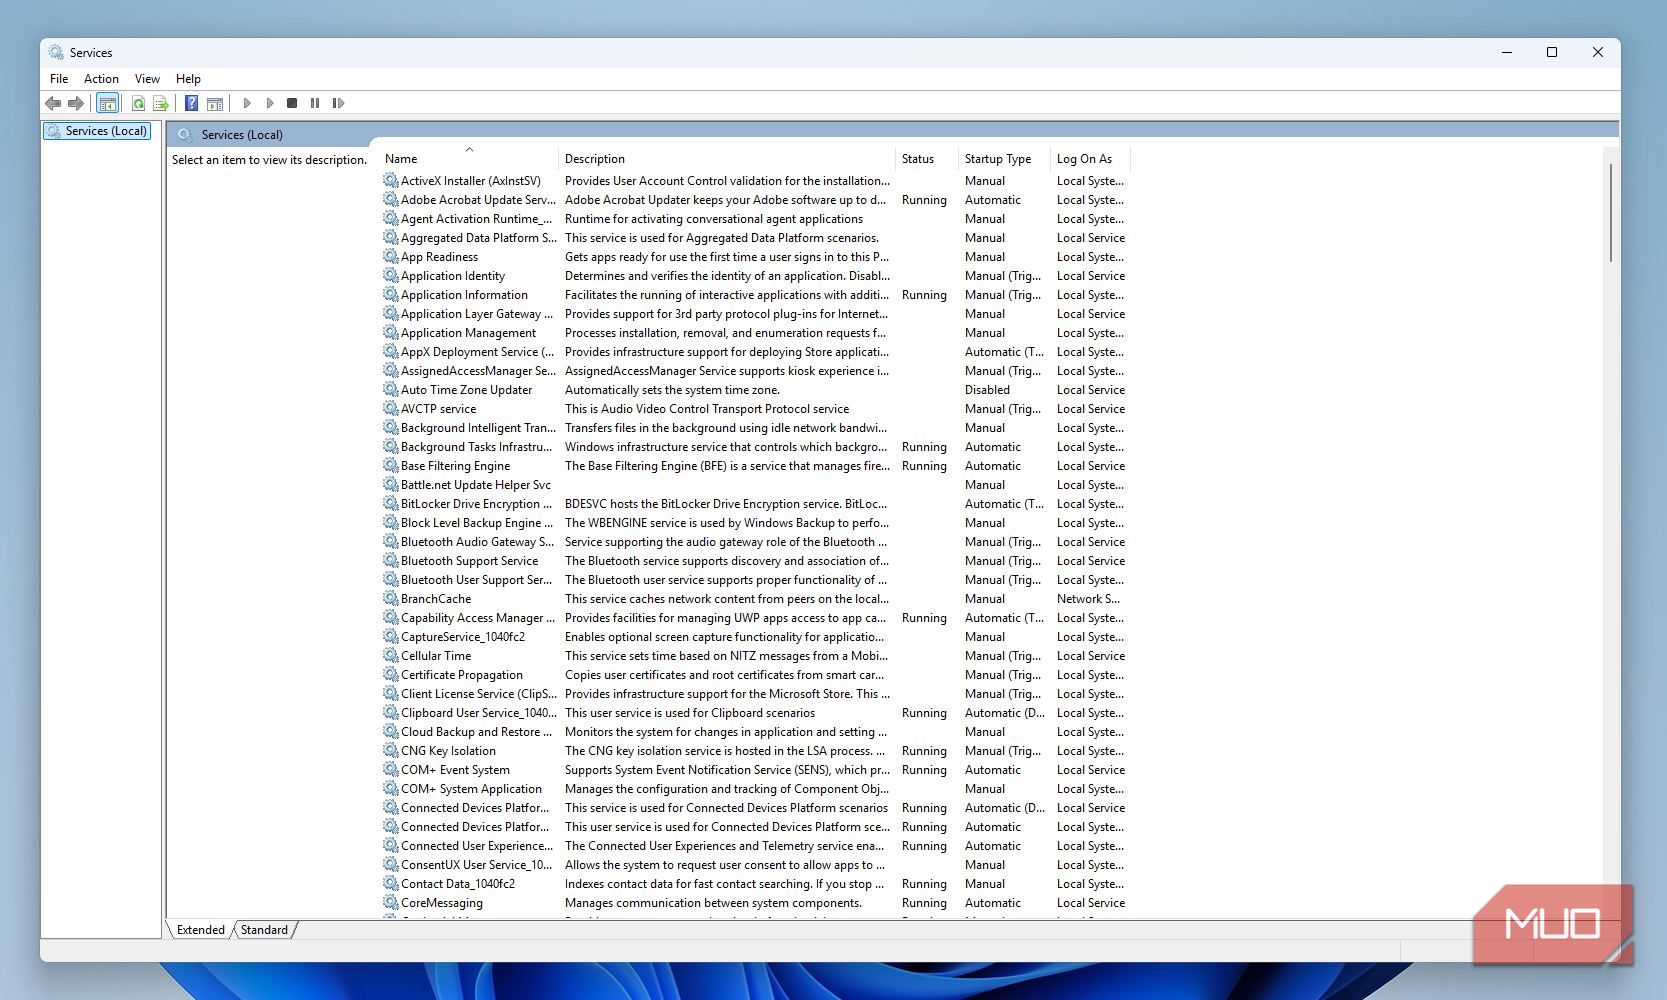
Task: Select the Contact Data_1040fc2 service
Action: [x=755, y=884]
